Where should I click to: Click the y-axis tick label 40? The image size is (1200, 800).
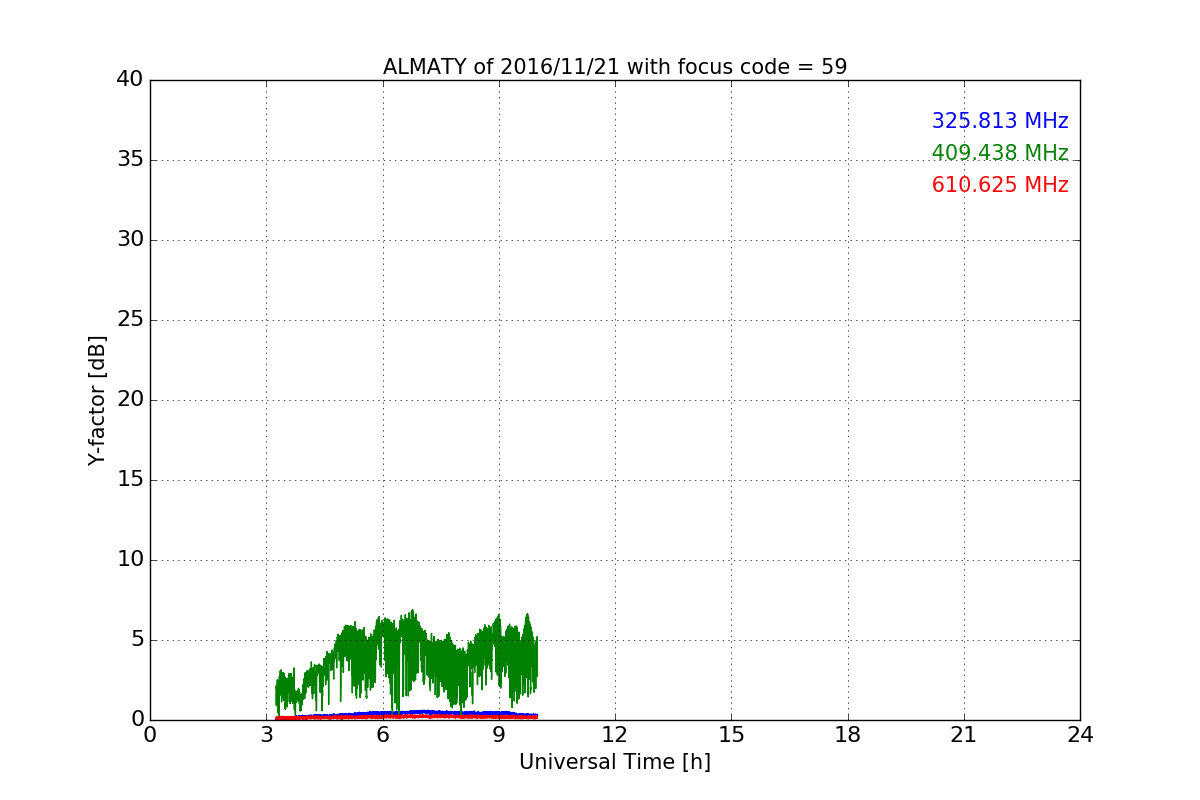[130, 80]
